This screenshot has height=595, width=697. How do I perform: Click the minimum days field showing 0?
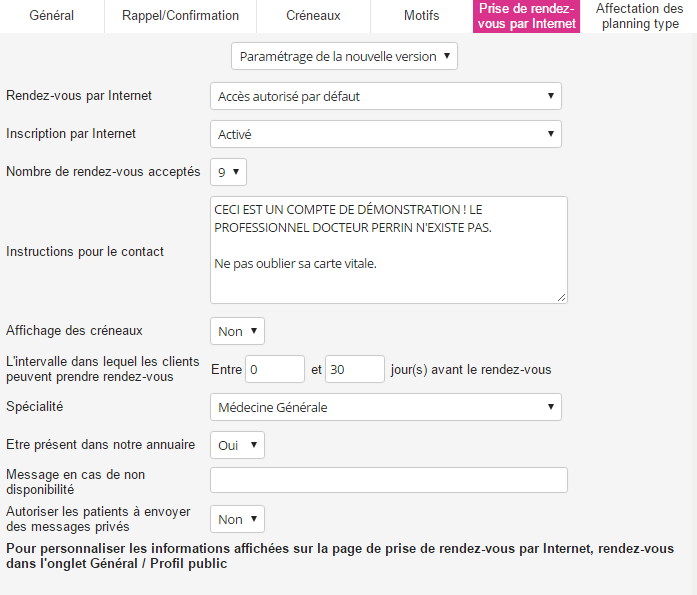(275, 369)
